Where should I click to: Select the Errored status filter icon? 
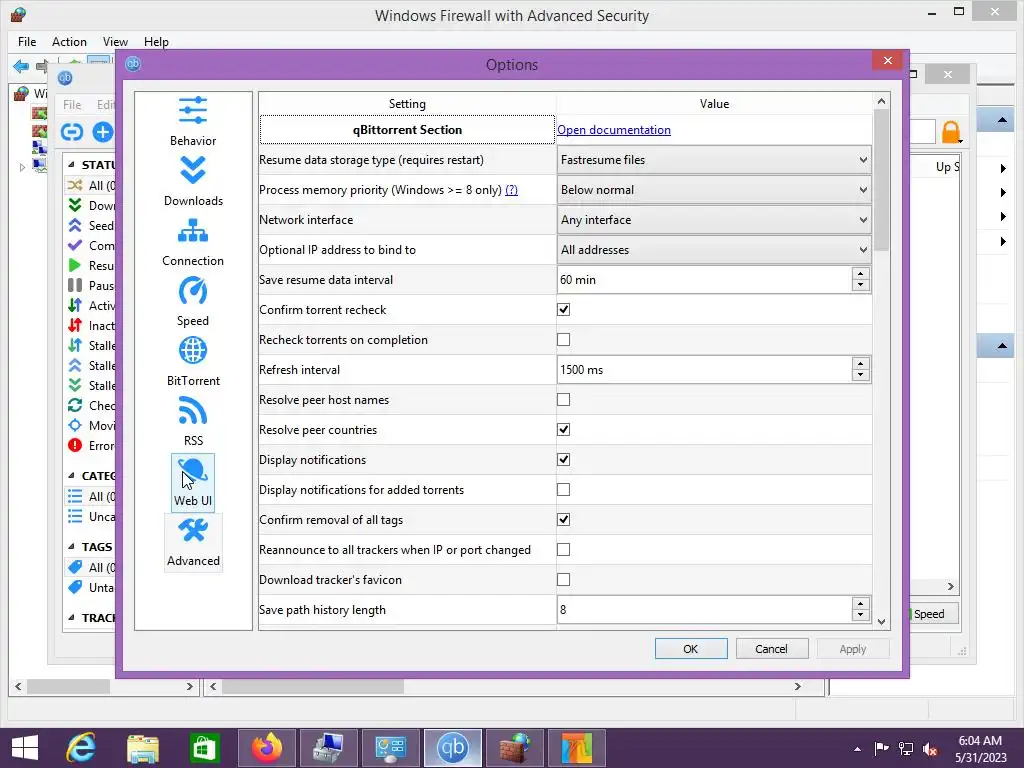[x=75, y=445]
